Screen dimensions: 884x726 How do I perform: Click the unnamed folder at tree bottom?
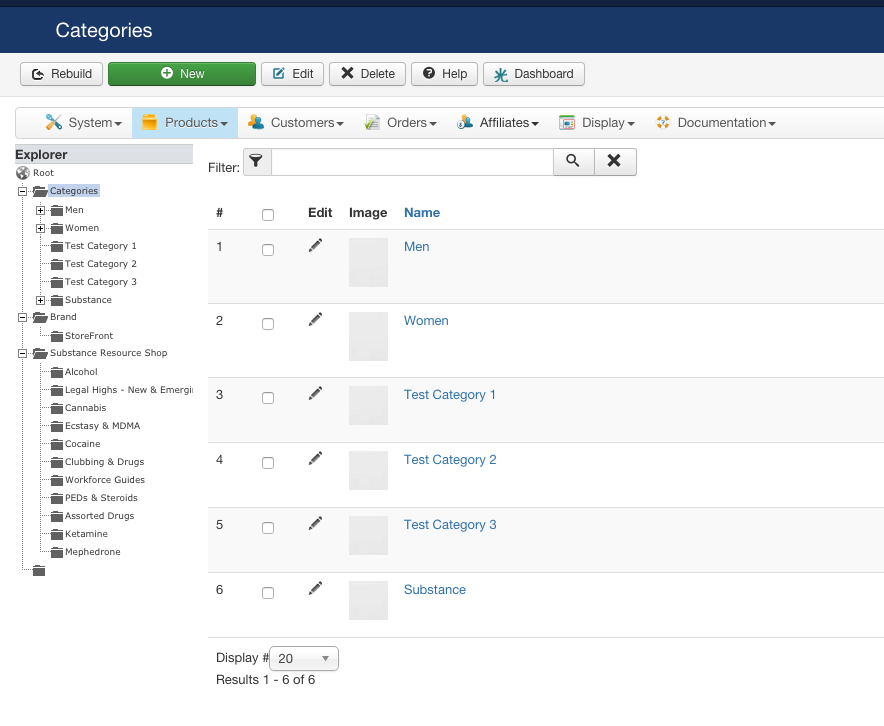coord(39,571)
